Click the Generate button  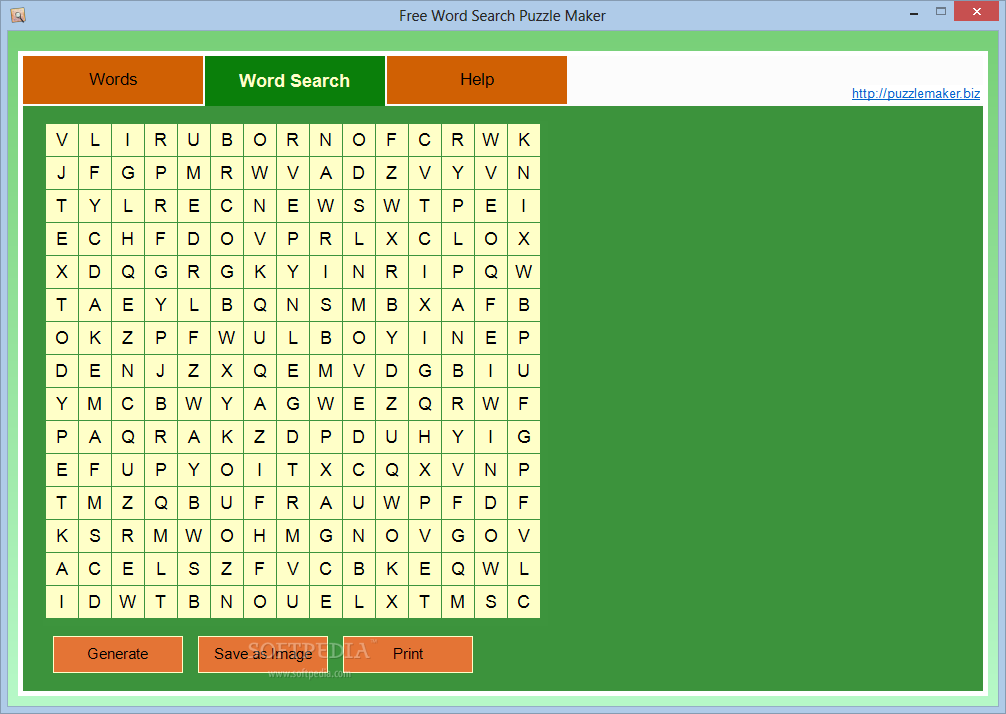coord(117,654)
